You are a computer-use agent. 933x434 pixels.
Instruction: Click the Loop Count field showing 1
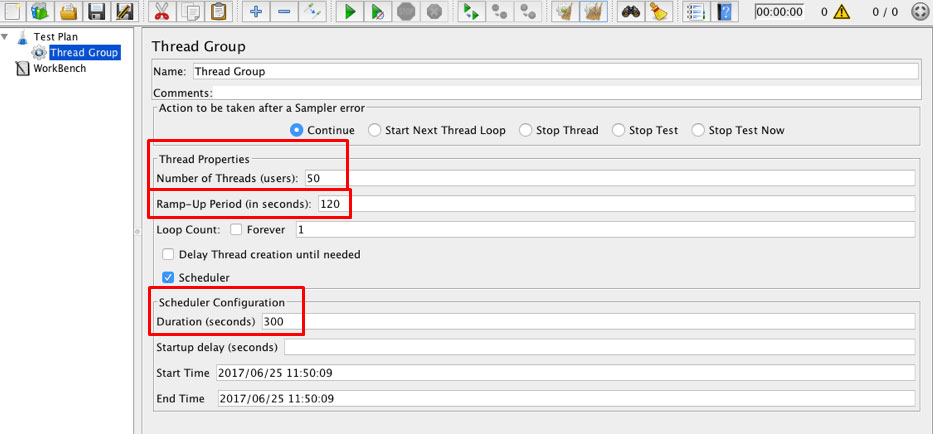coord(605,229)
